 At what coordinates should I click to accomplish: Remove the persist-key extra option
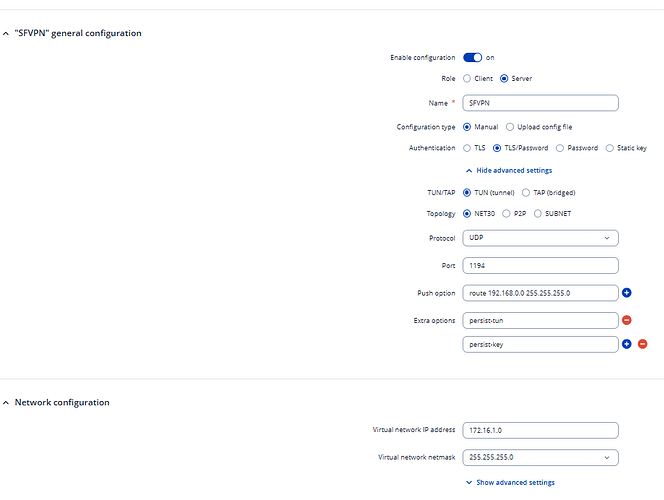click(643, 344)
